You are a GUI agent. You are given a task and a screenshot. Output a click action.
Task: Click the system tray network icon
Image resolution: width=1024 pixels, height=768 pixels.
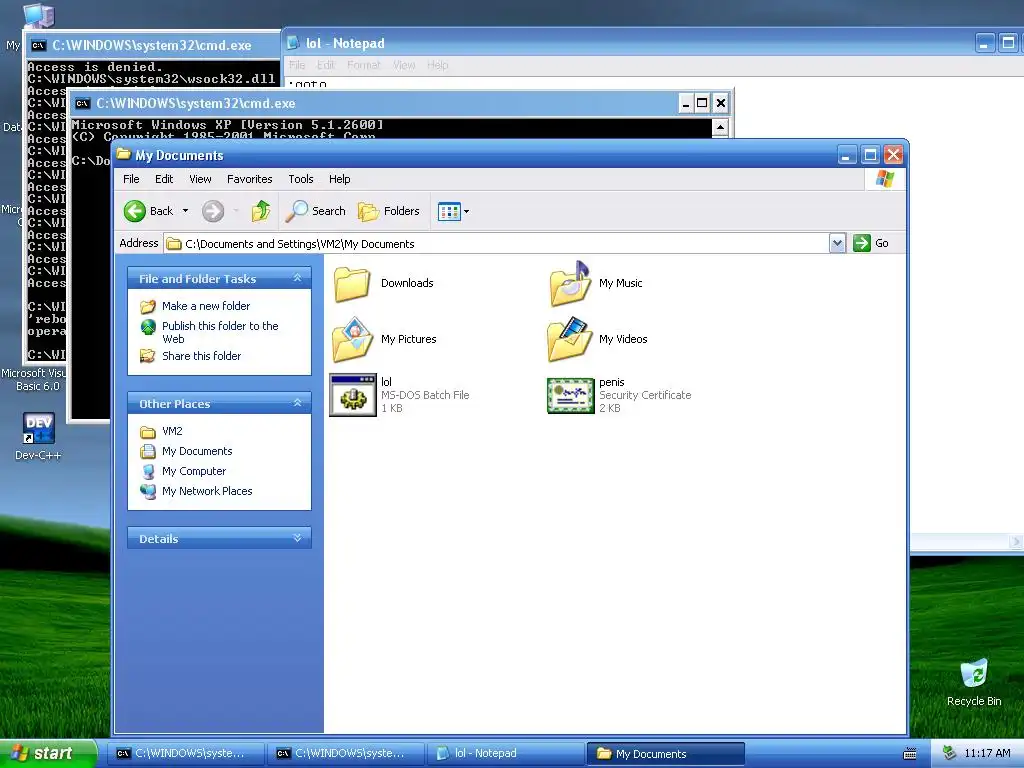tap(950, 754)
